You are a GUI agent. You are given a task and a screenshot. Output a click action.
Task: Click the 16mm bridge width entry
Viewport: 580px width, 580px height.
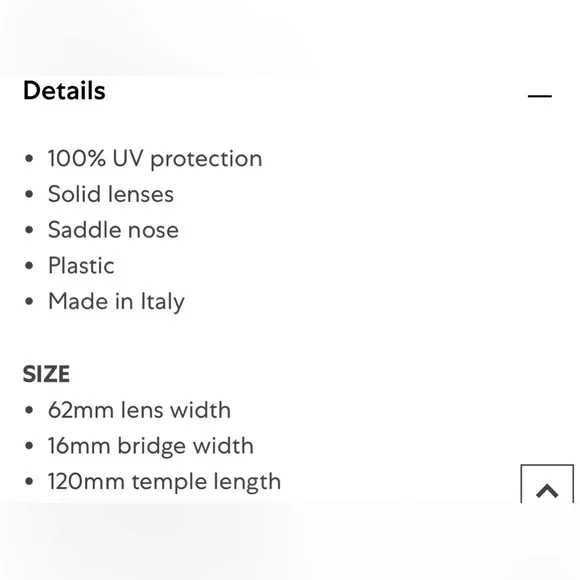[x=151, y=446]
